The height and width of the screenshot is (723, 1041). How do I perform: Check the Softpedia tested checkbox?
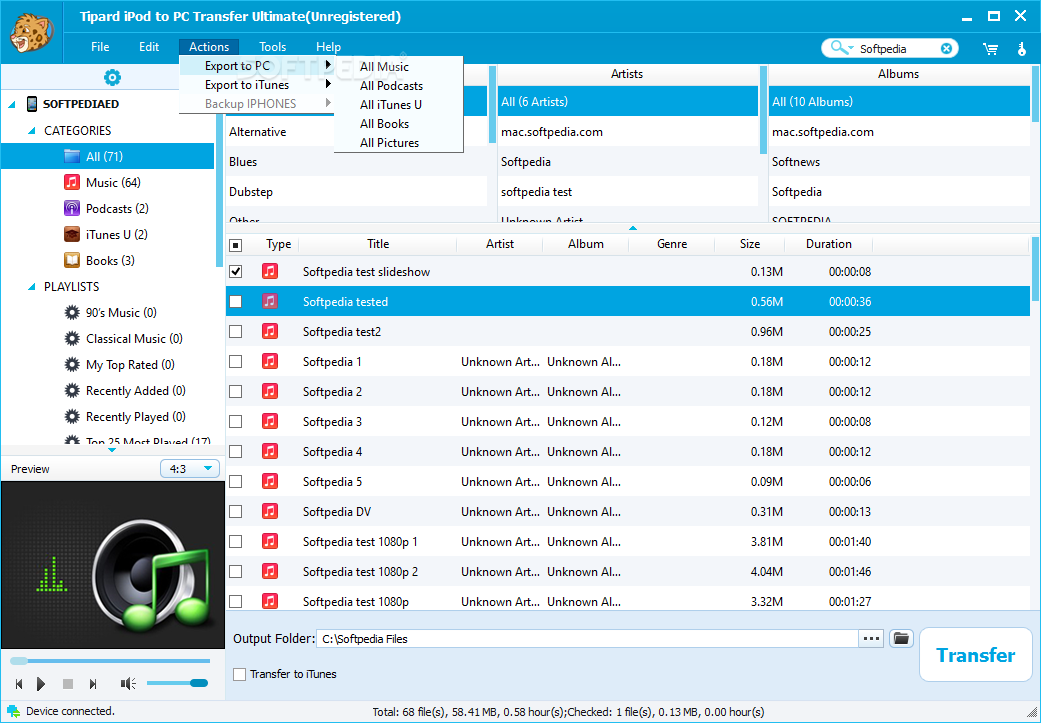[236, 301]
